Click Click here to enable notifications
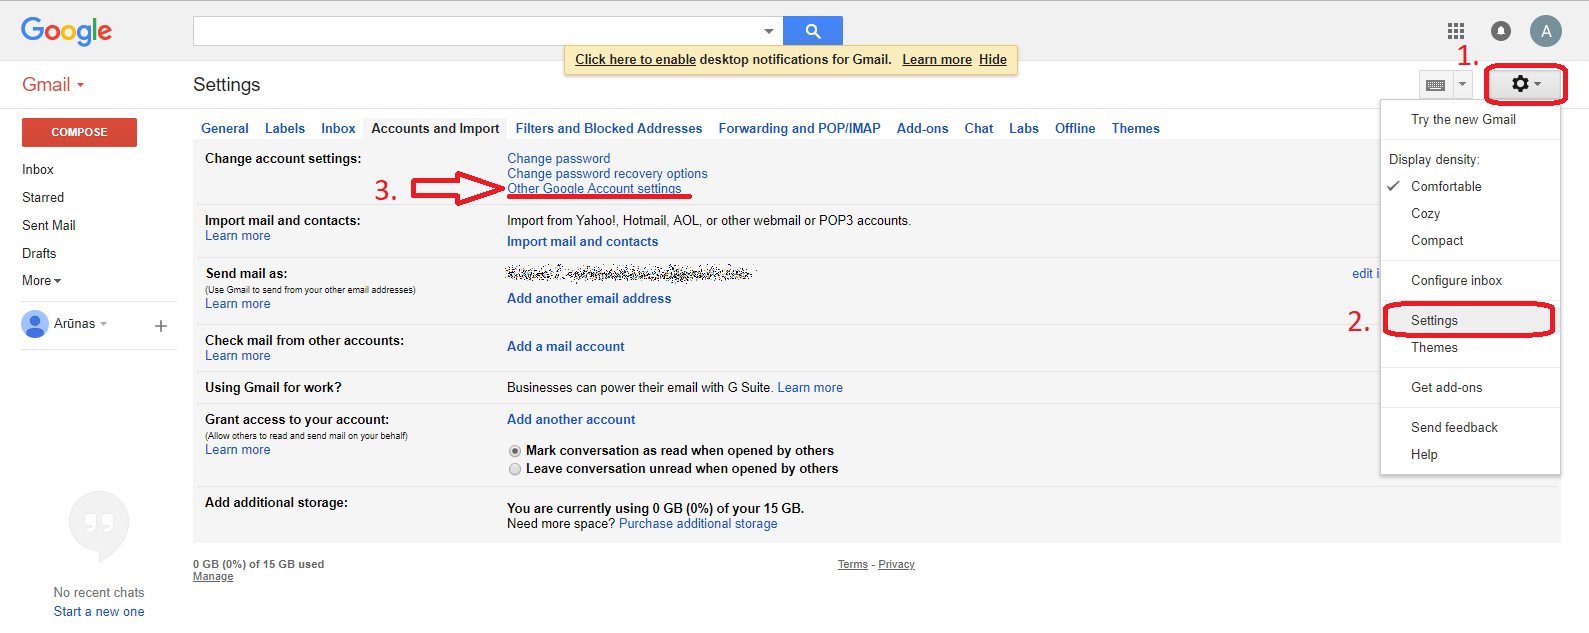This screenshot has width=1589, height=633. coord(636,60)
